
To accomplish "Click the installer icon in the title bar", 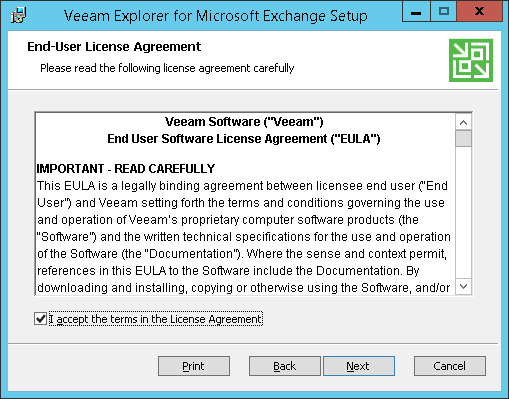I will [x=18, y=15].
